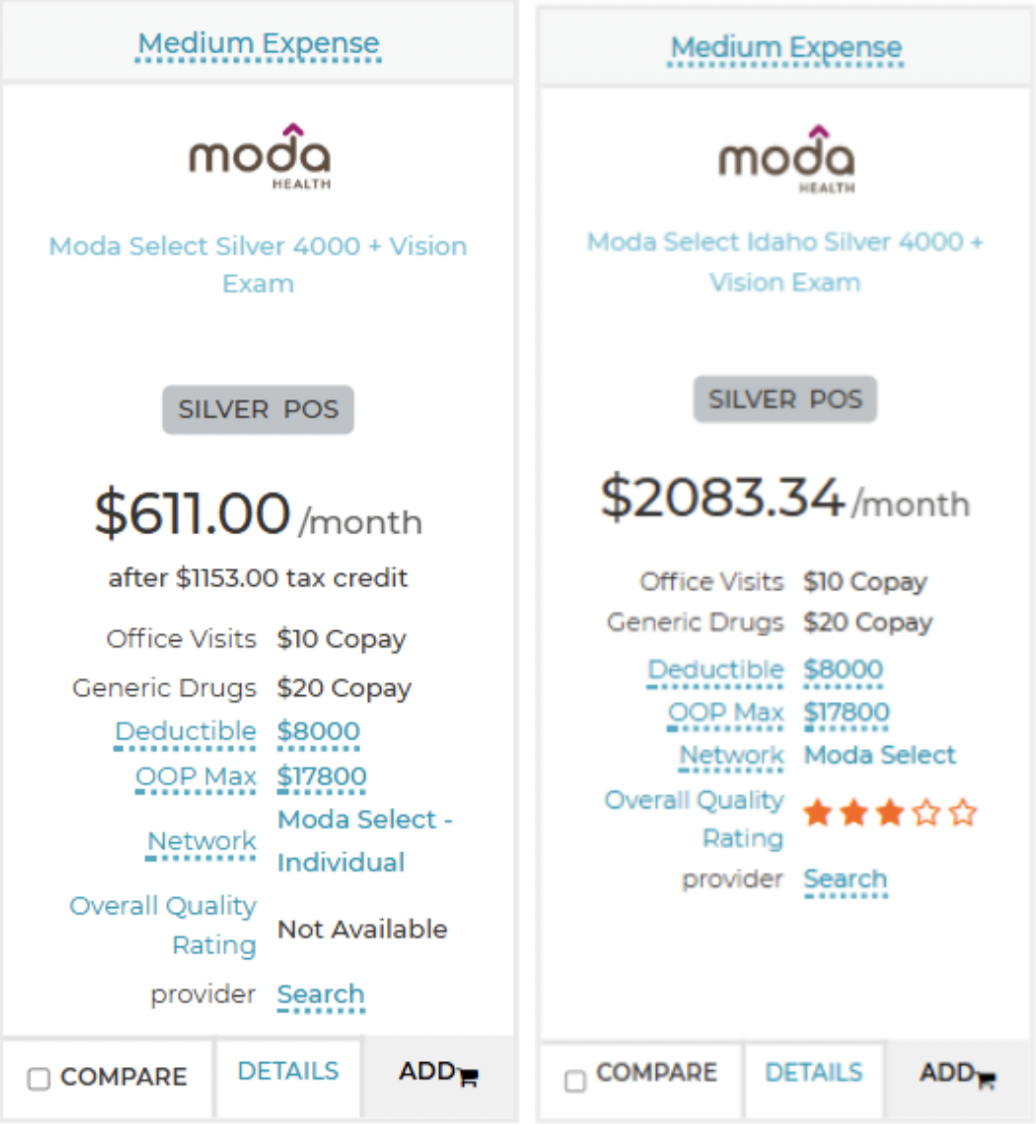This screenshot has width=1036, height=1124.
Task: Open Medium Expense label on right card
Action: tap(786, 48)
